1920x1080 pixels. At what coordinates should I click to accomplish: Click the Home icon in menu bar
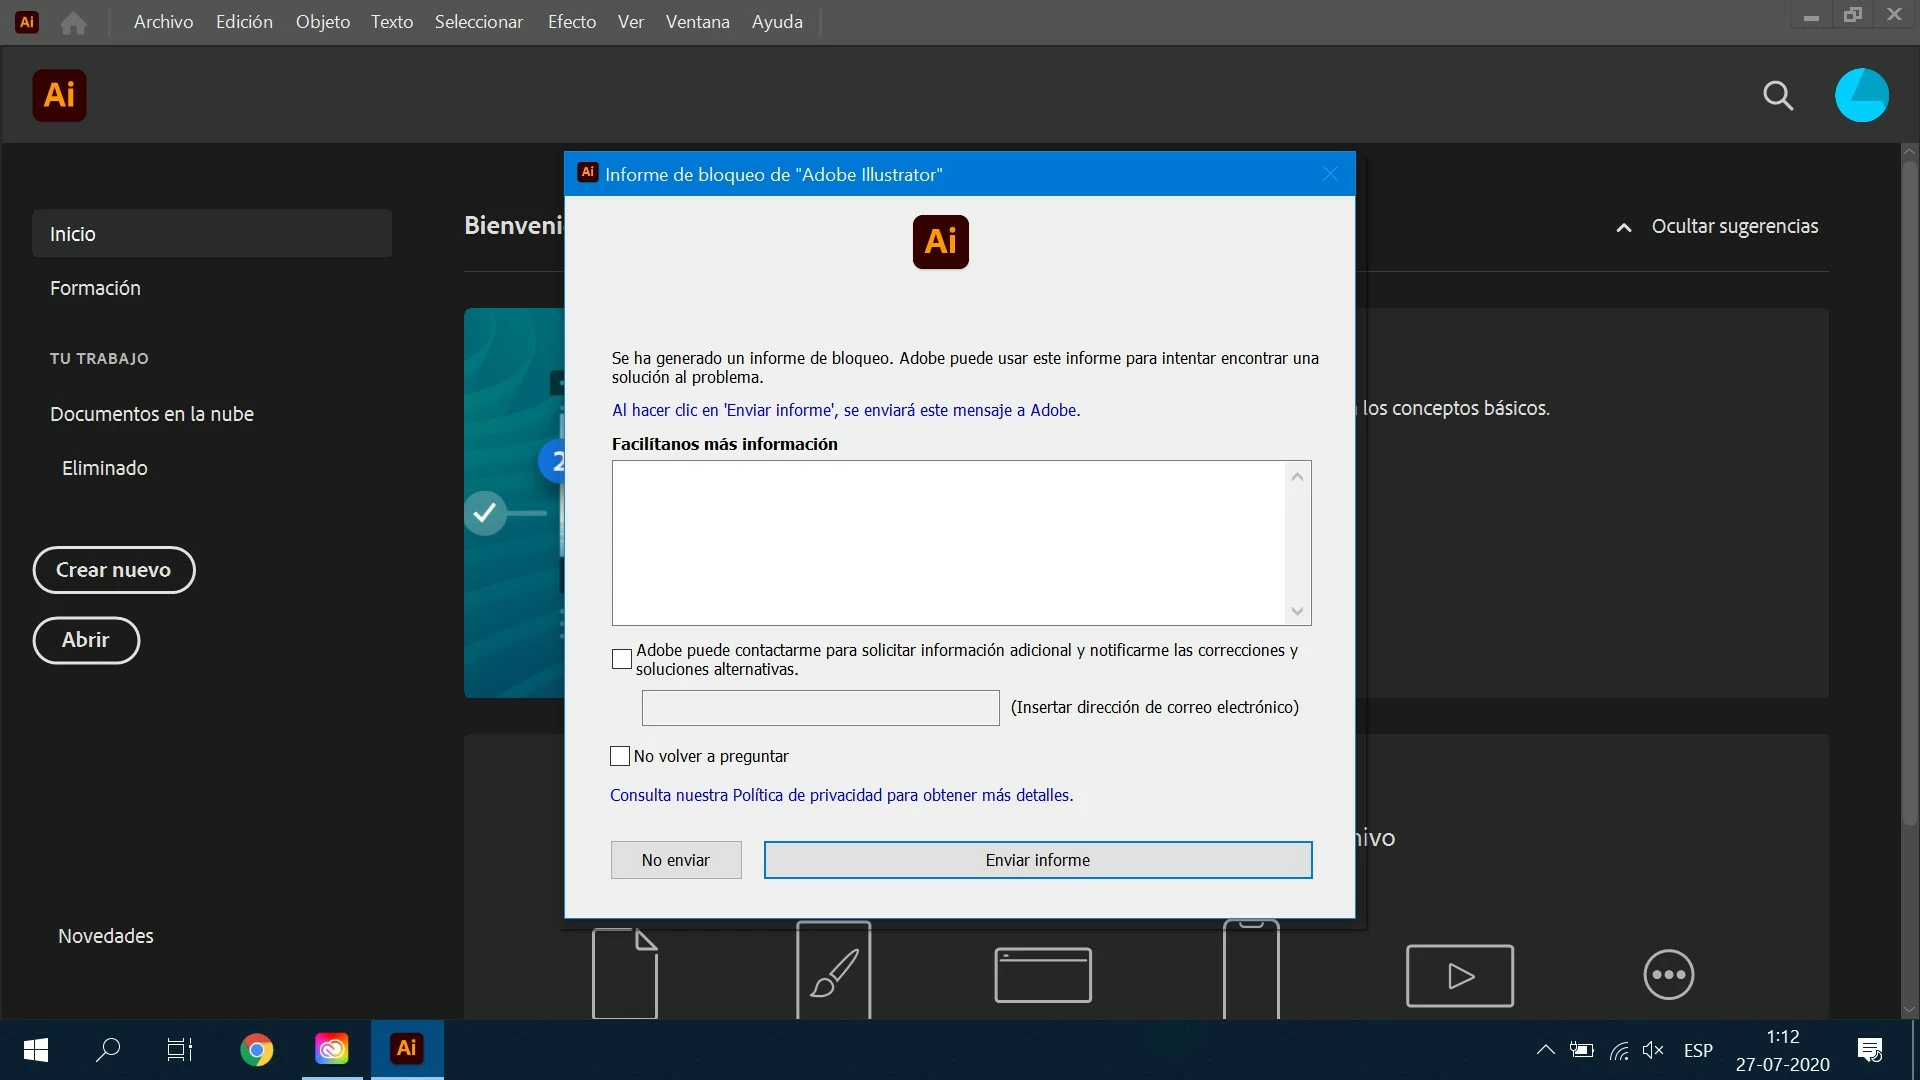(x=73, y=22)
